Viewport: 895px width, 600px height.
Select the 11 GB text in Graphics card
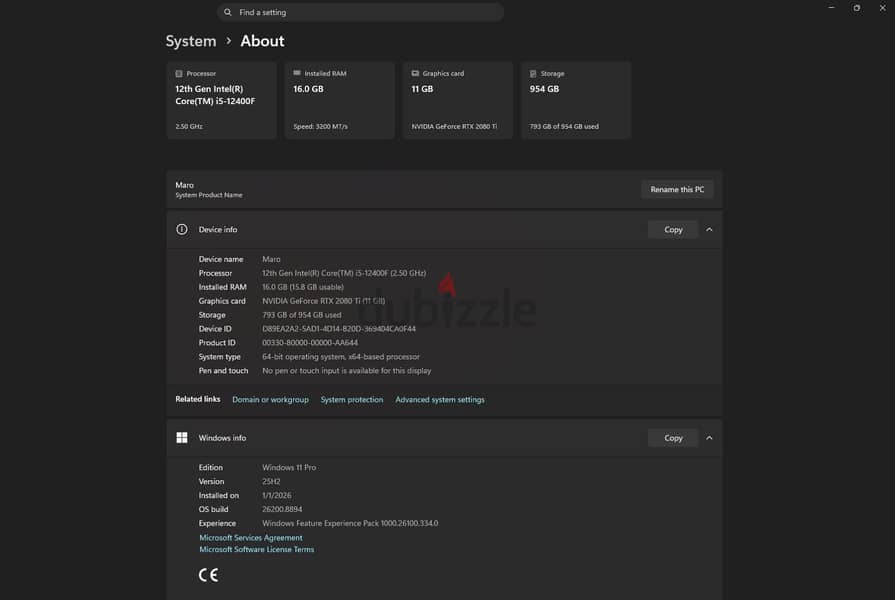pyautogui.click(x=422, y=89)
